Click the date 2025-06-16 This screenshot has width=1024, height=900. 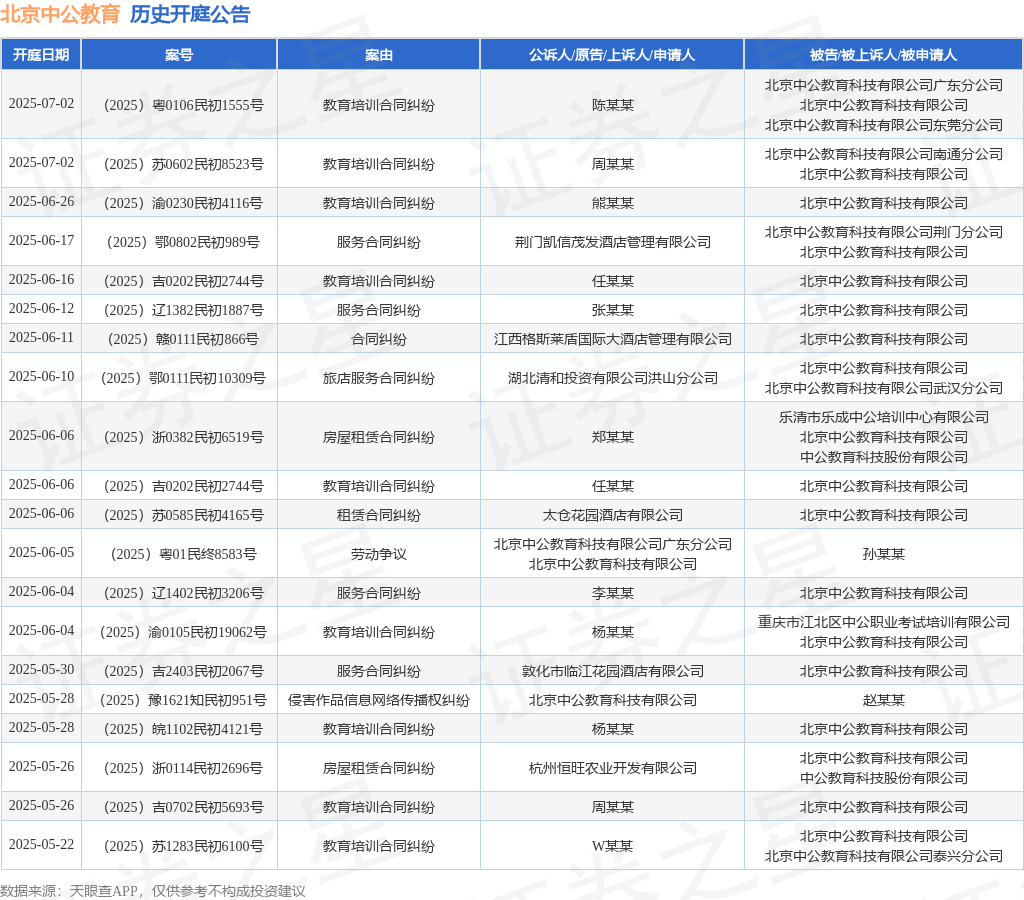coord(41,280)
